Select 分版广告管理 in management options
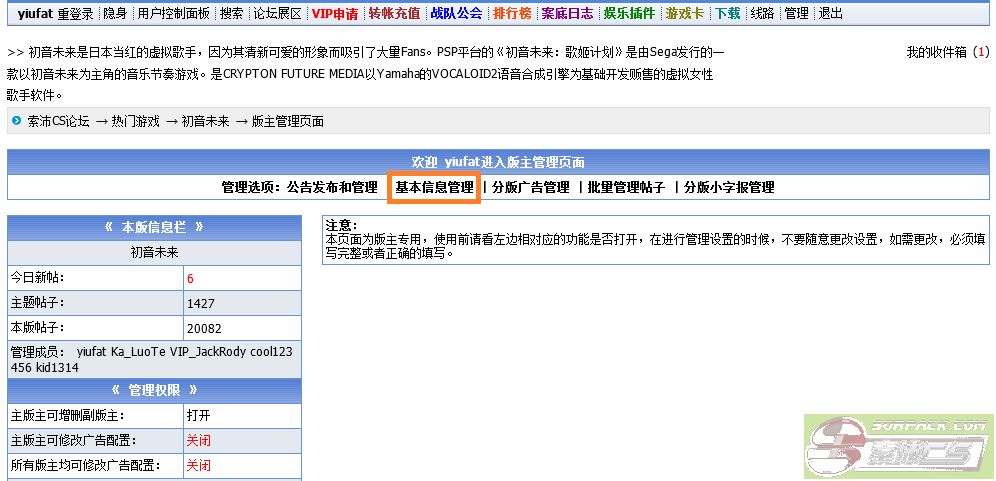The height and width of the screenshot is (481, 996). (530, 187)
